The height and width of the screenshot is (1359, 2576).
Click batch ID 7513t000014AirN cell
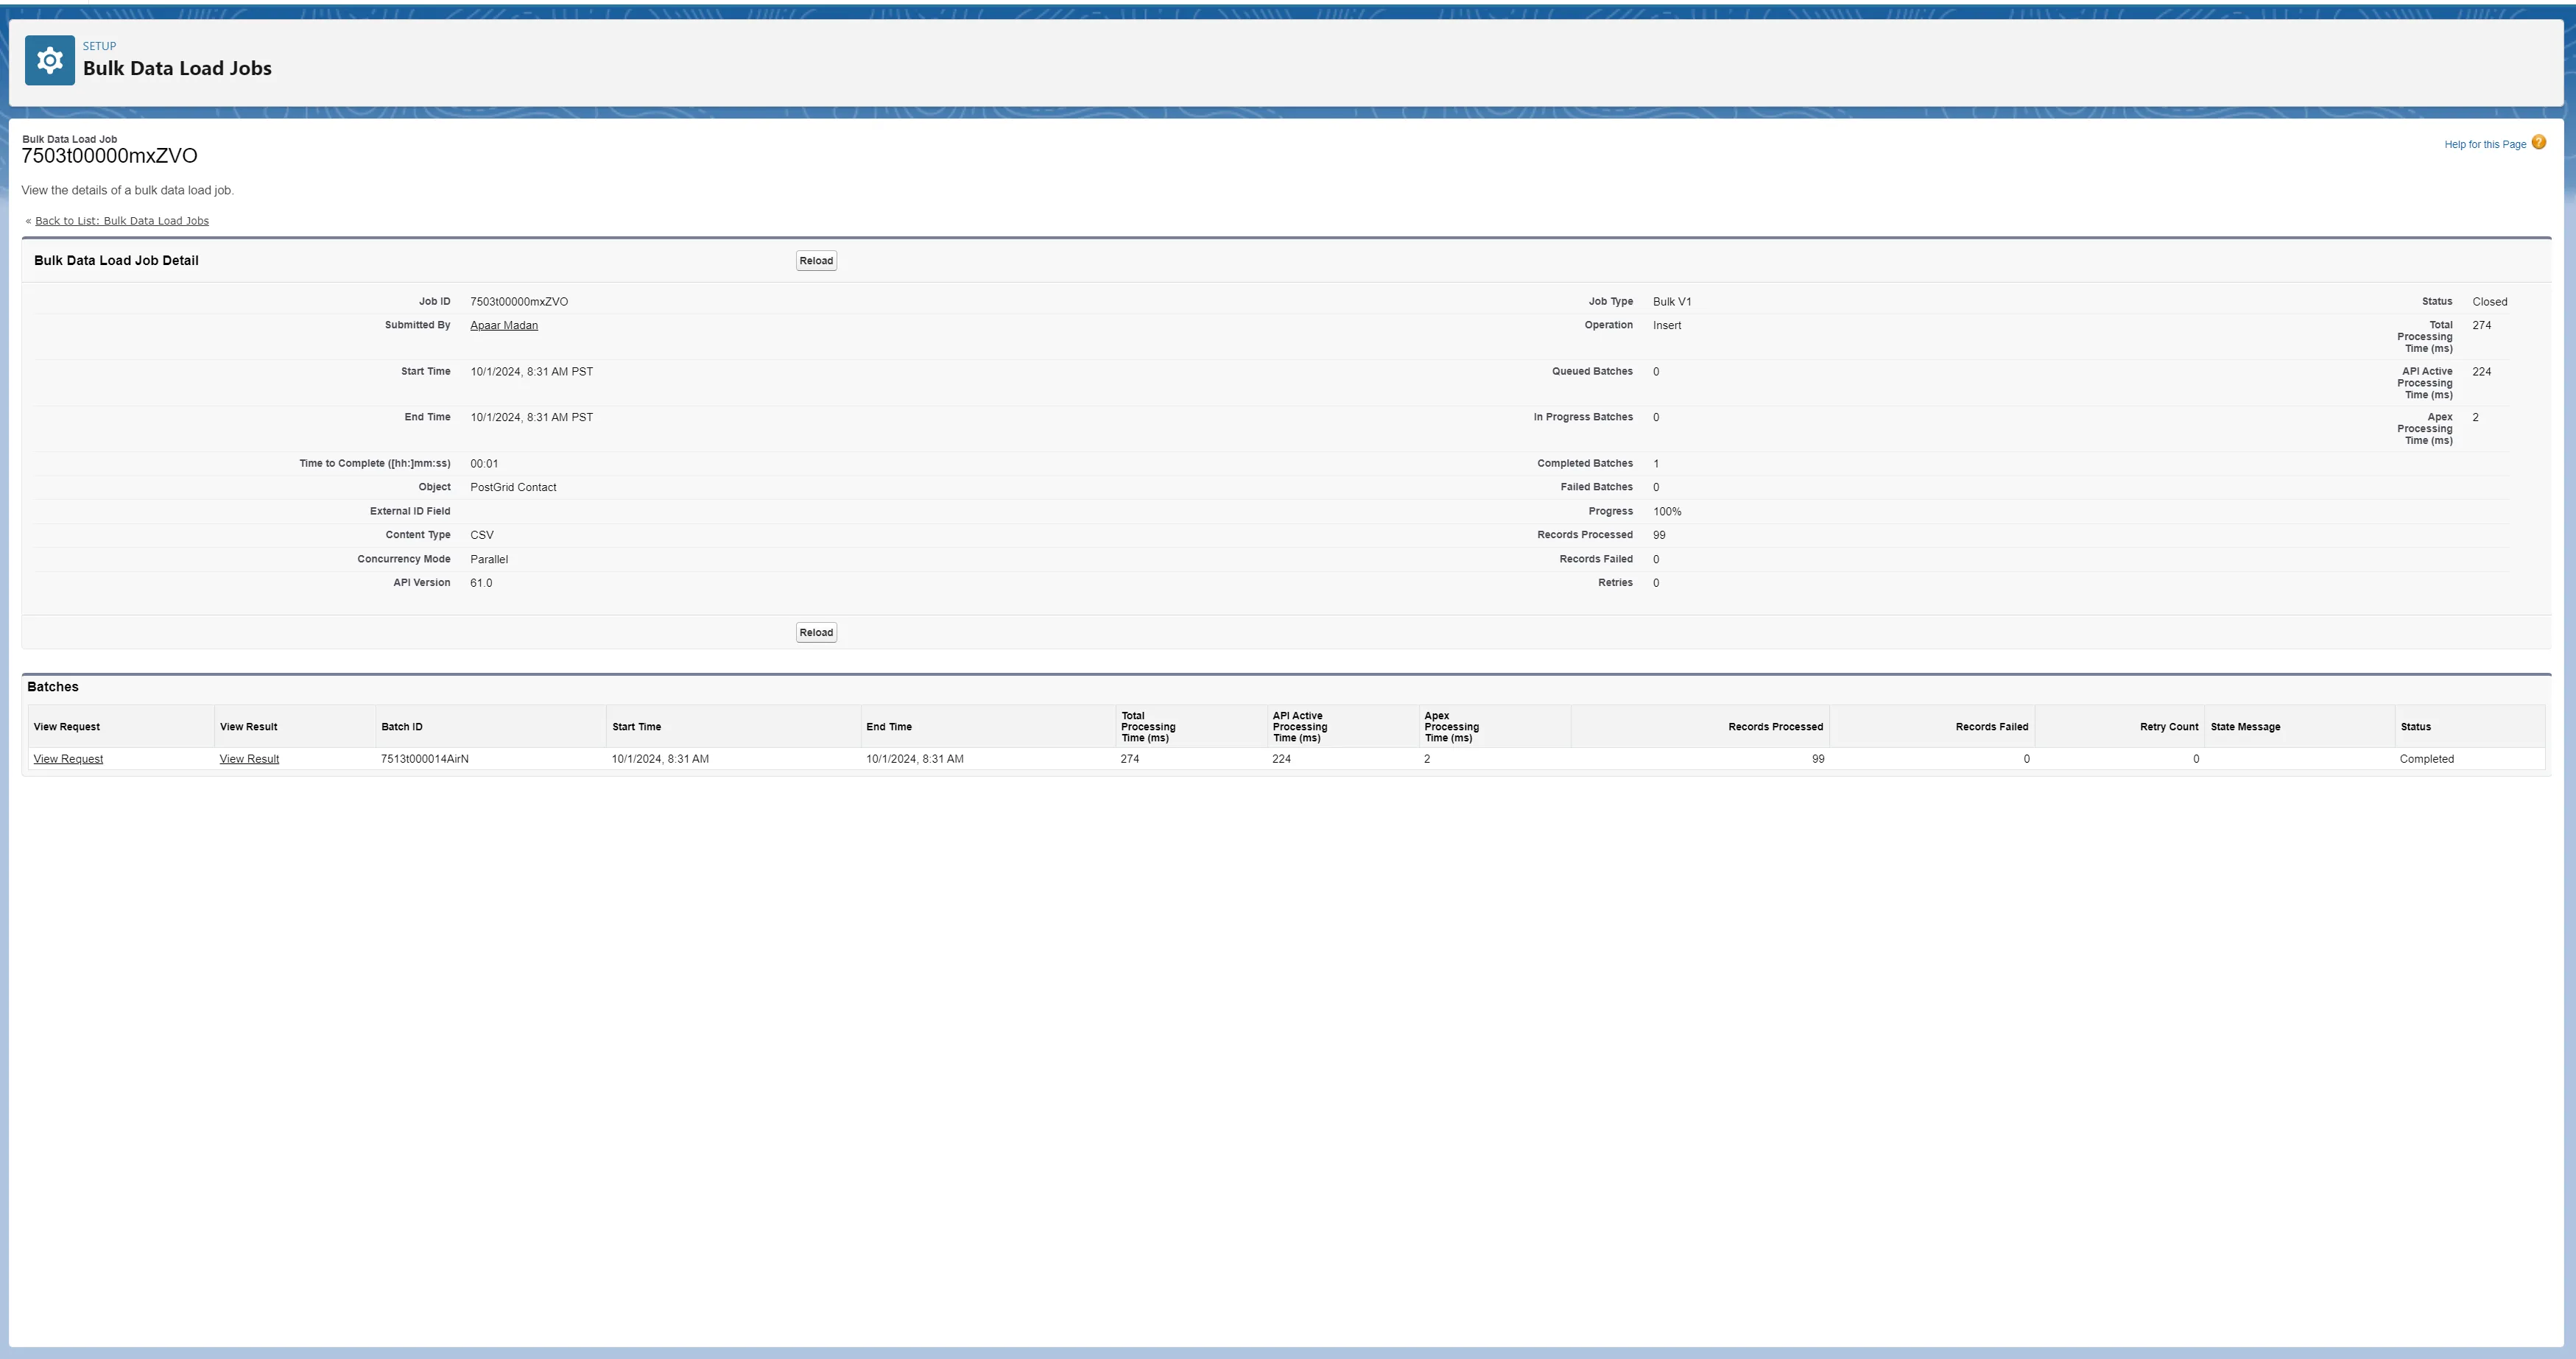(x=424, y=759)
